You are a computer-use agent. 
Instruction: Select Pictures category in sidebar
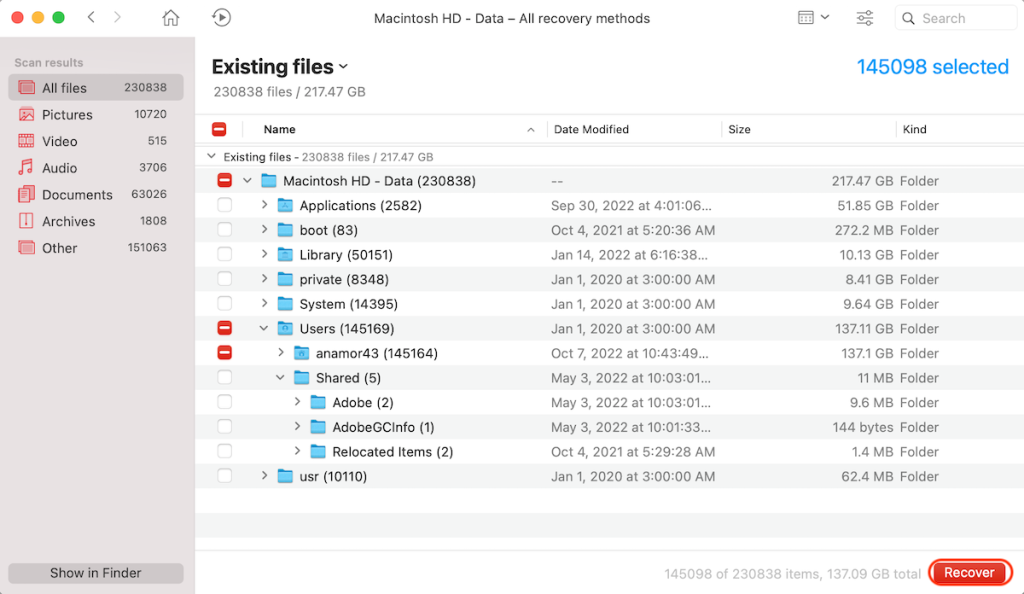[95, 114]
